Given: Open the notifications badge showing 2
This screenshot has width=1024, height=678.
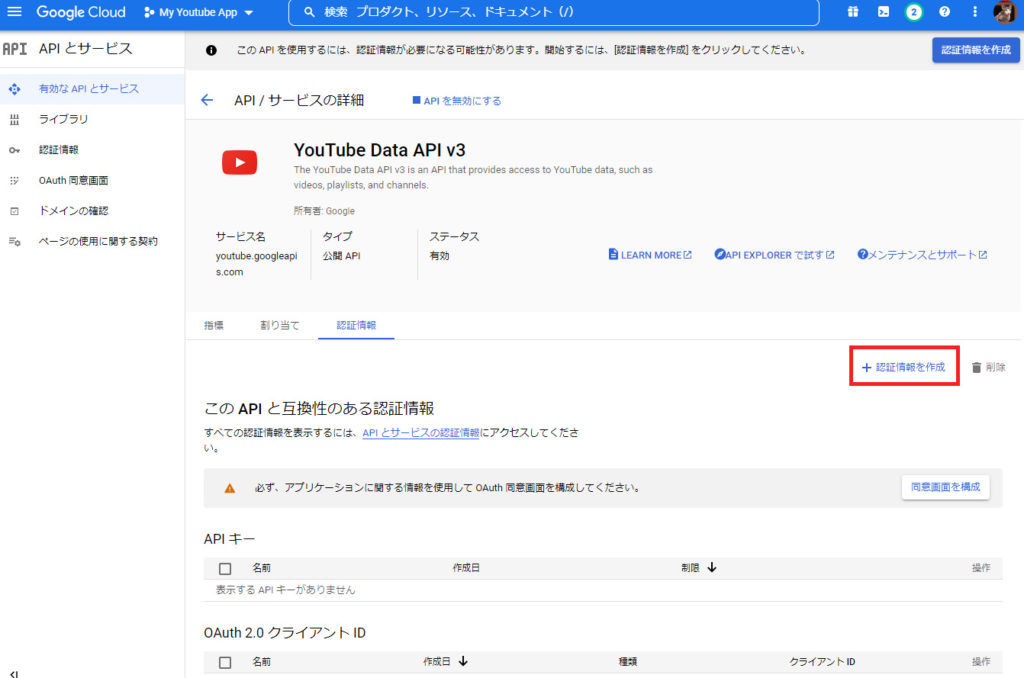Looking at the screenshot, I should tap(914, 12).
